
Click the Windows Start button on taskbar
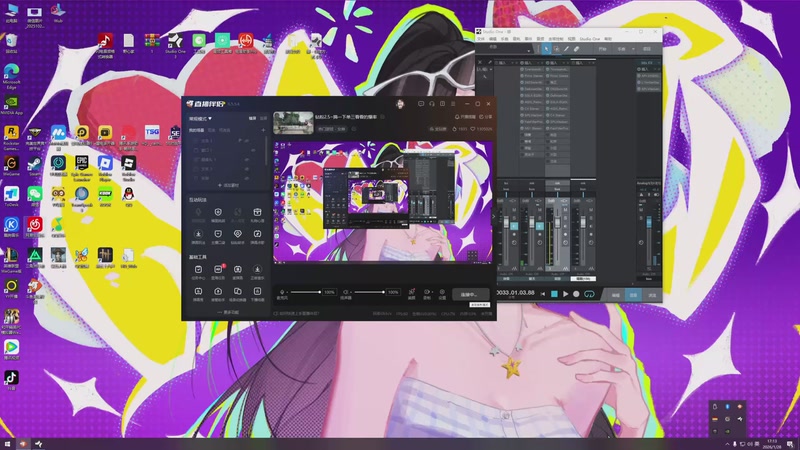tap(7, 444)
